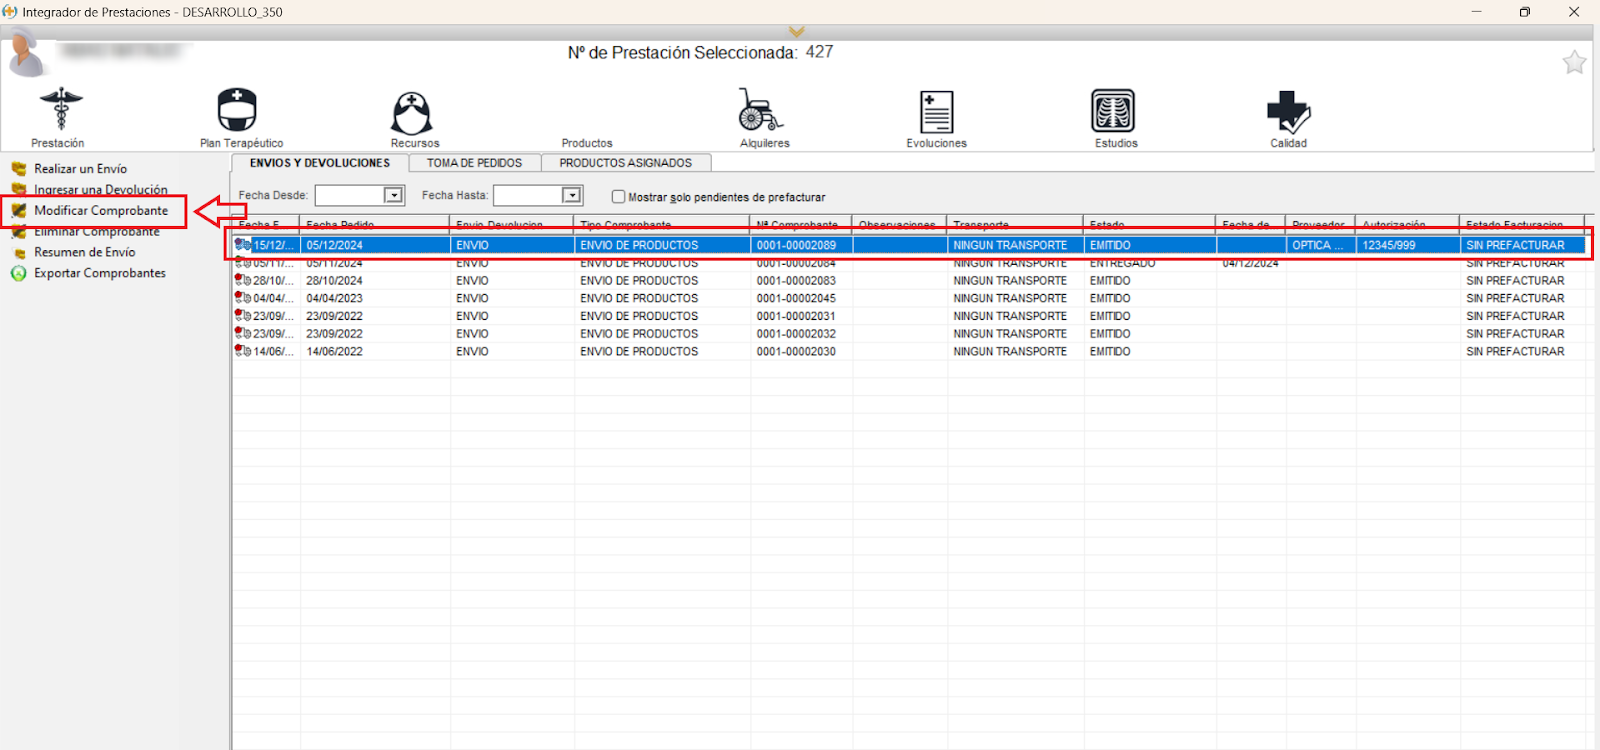Click Ingresar una Devolución in sidebar

point(101,189)
